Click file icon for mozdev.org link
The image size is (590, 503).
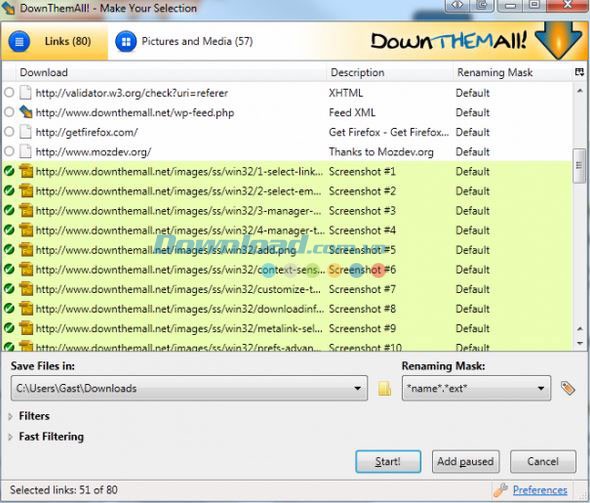click(26, 152)
